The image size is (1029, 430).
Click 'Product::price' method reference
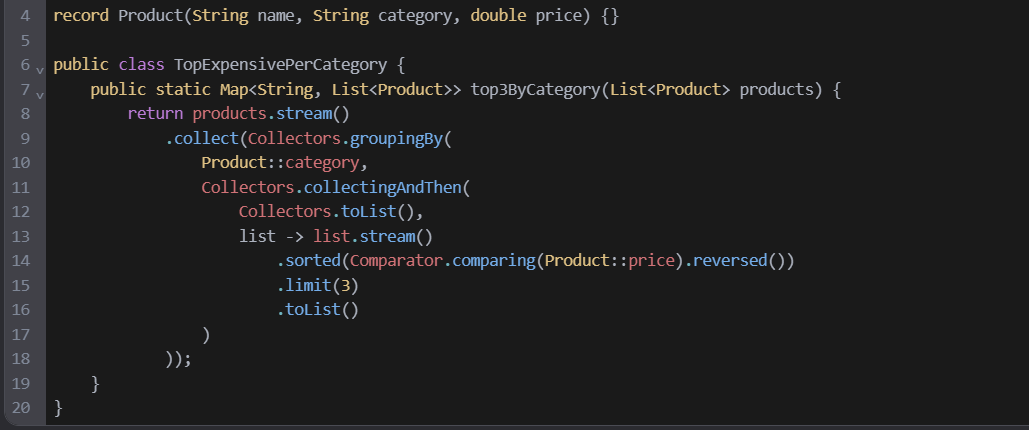click(x=610, y=261)
